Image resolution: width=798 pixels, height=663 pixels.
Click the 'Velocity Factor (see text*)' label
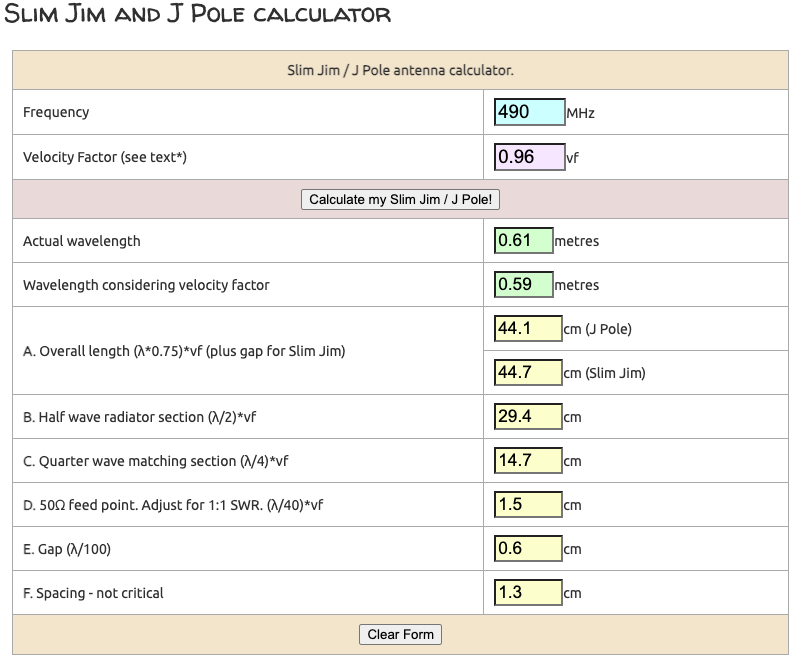[x=105, y=157]
